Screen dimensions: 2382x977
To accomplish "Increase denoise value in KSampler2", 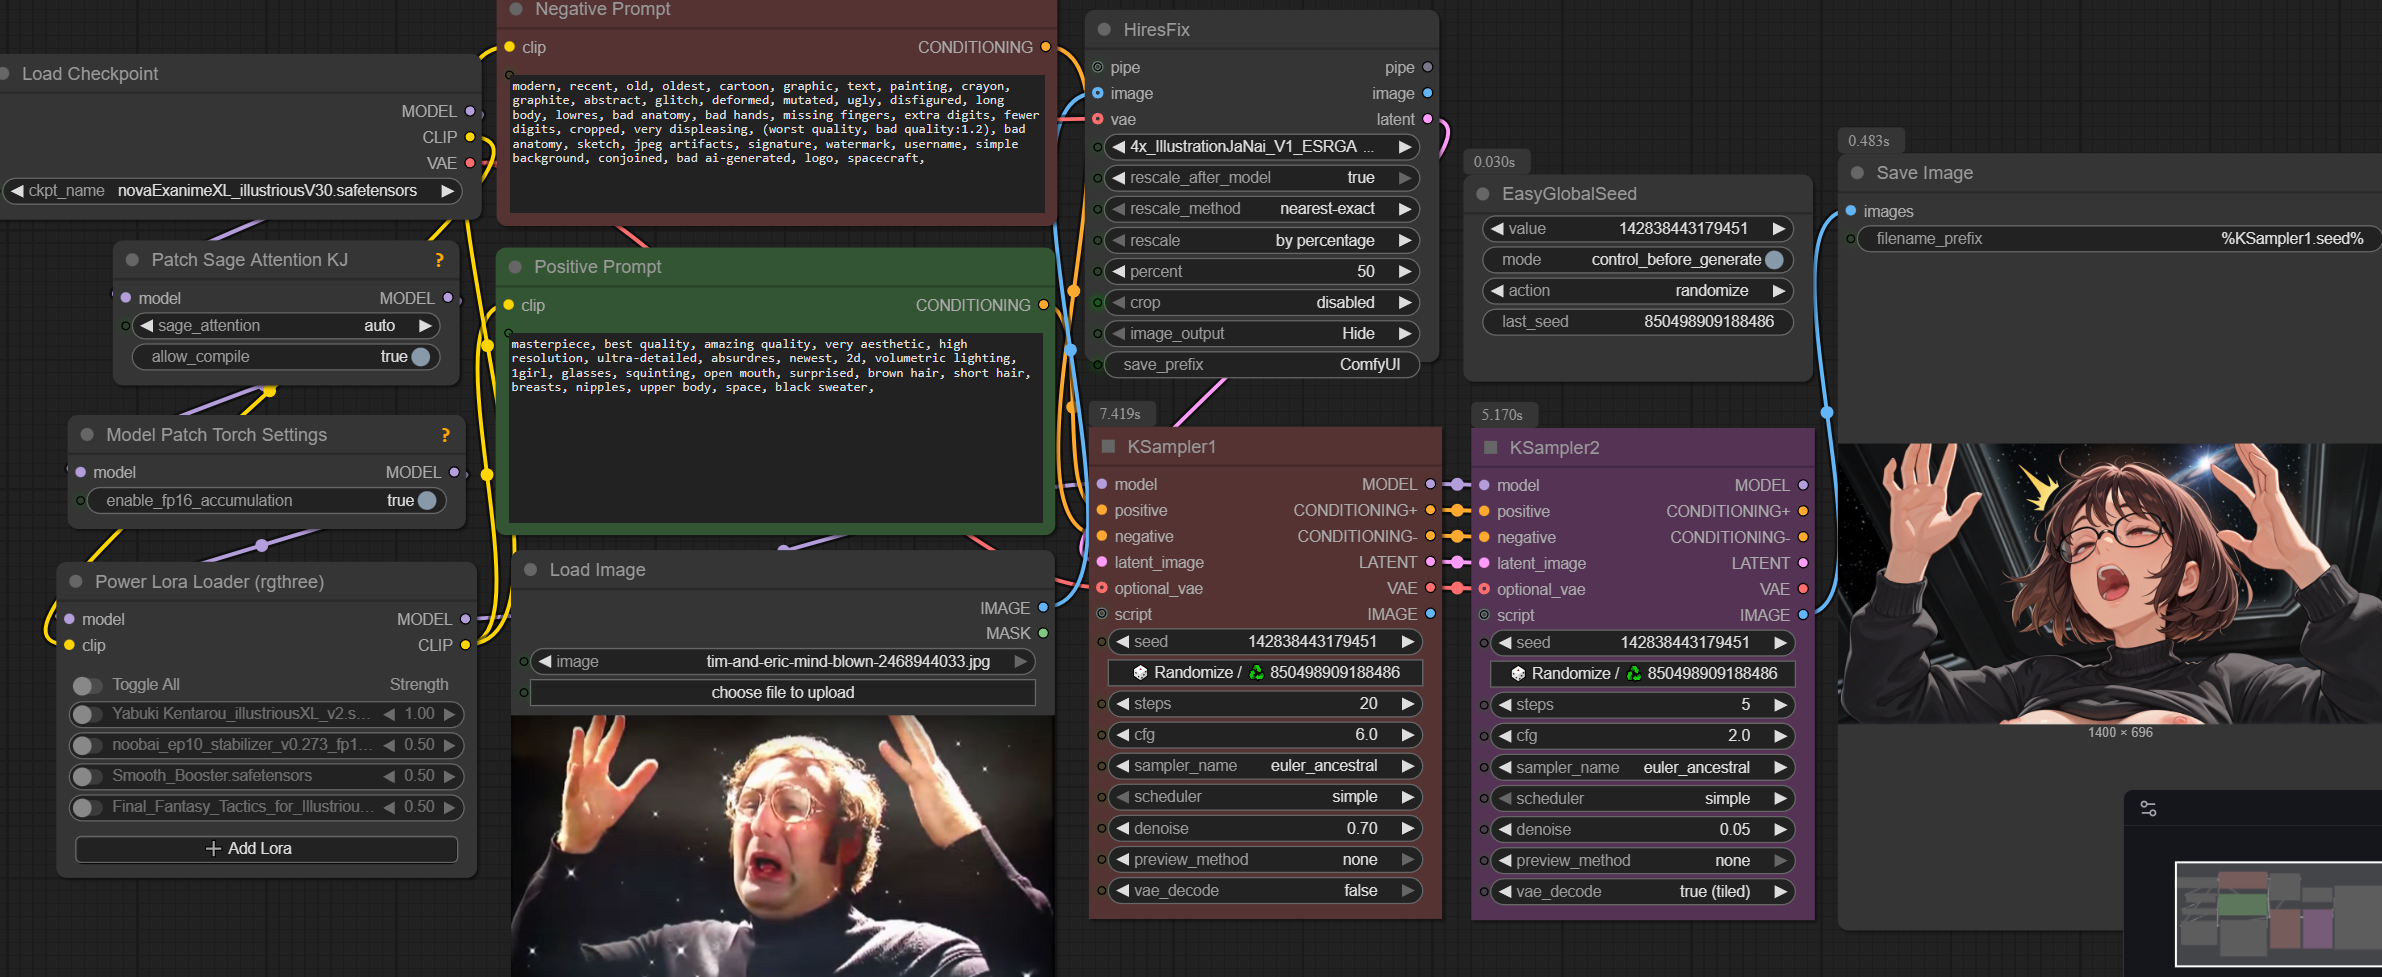I will click(1780, 830).
